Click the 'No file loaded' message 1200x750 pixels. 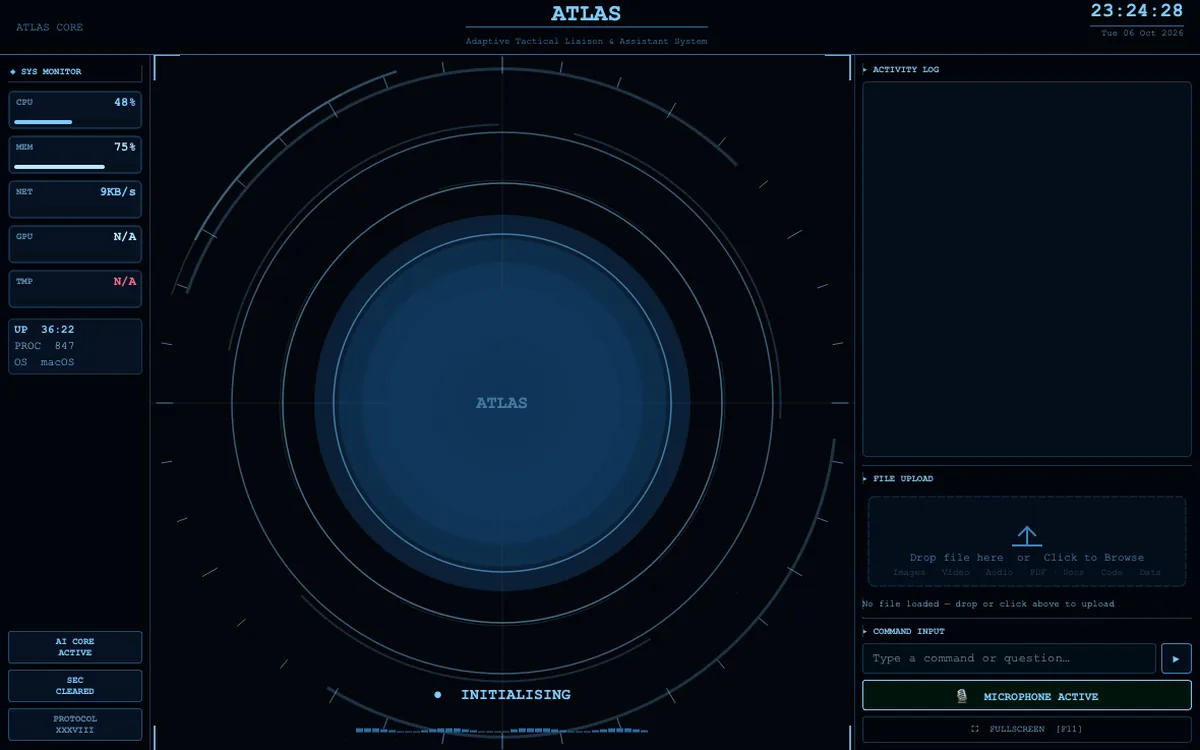click(988, 604)
